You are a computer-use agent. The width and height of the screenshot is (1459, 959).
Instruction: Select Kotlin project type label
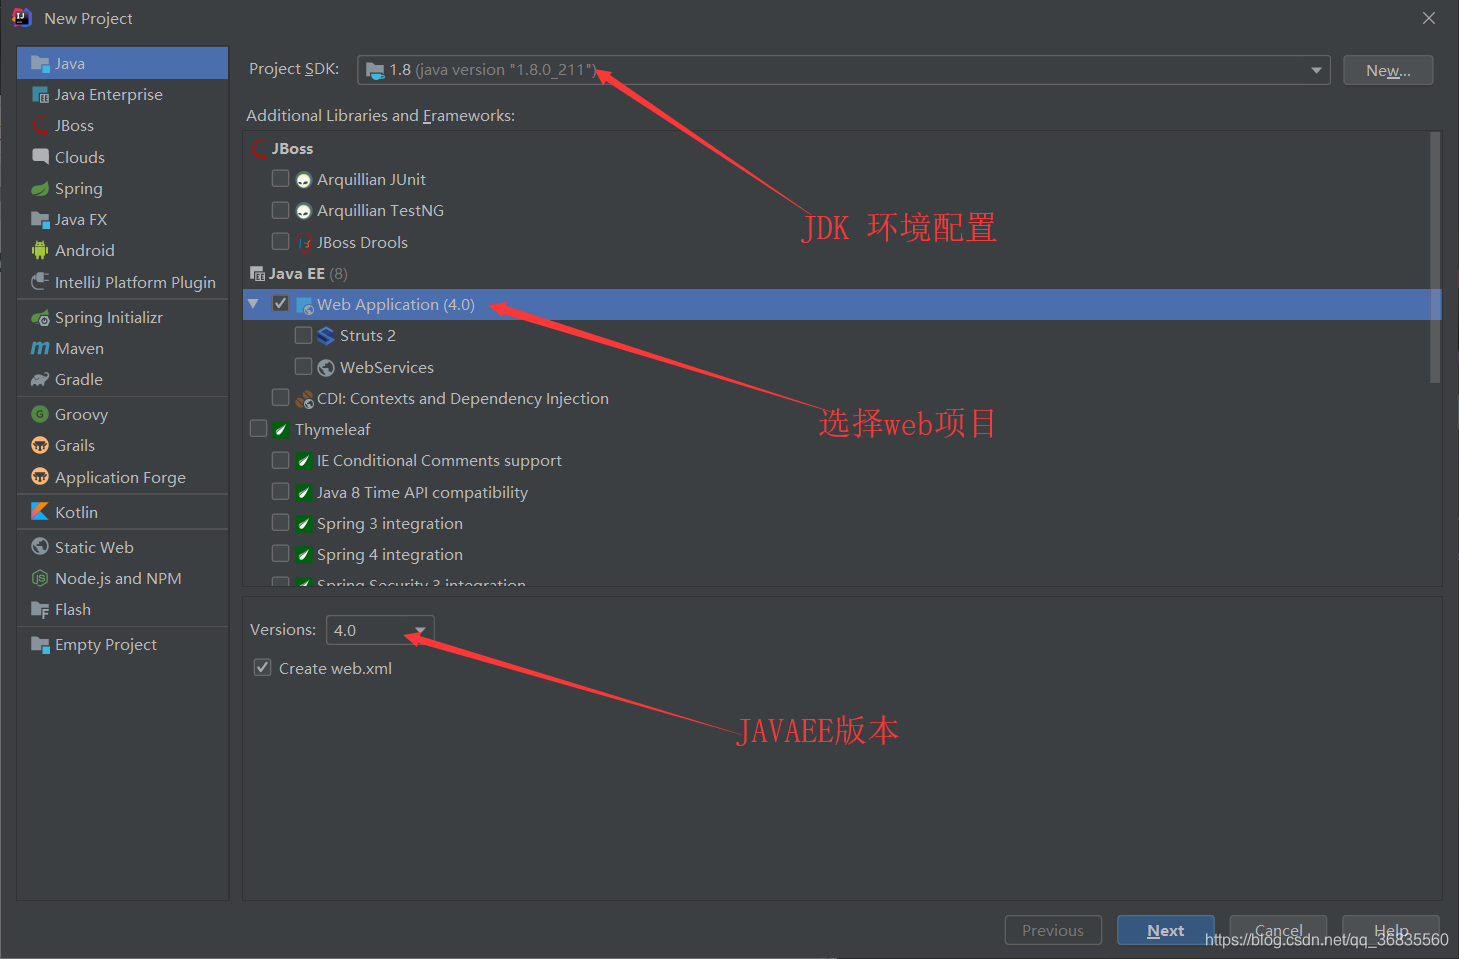(x=76, y=512)
